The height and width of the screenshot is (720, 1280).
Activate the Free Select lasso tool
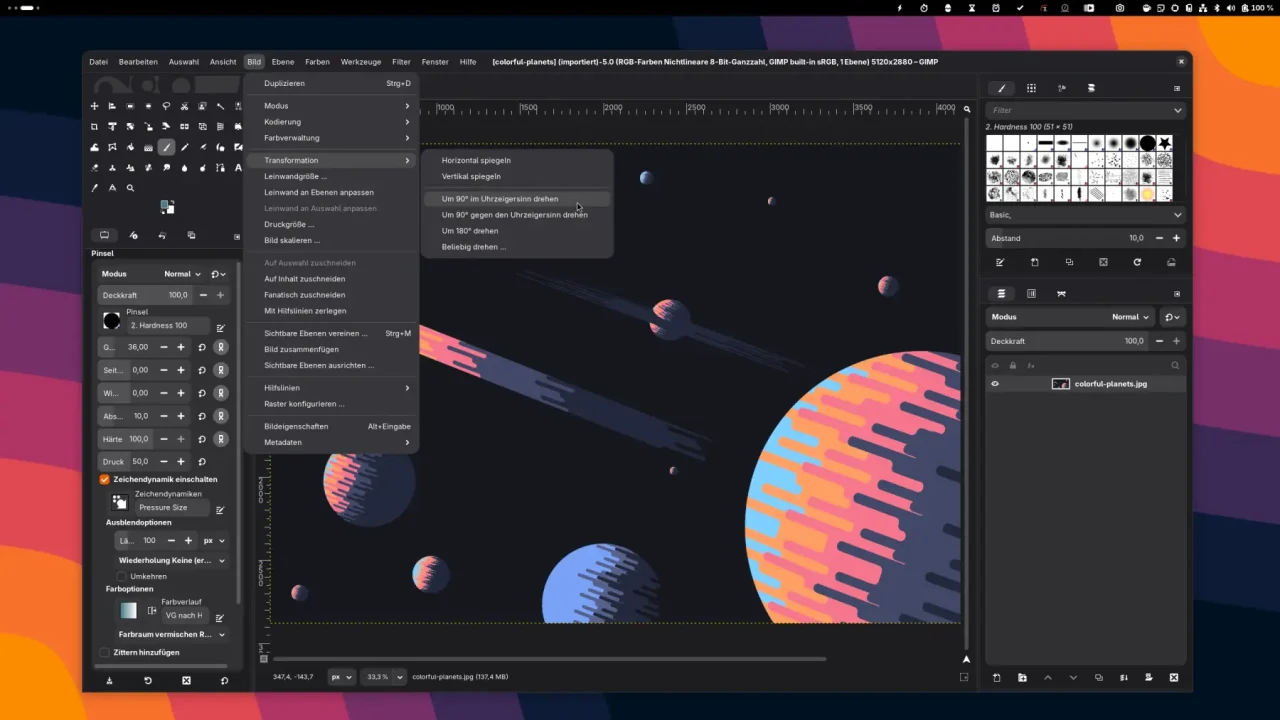tap(167, 106)
